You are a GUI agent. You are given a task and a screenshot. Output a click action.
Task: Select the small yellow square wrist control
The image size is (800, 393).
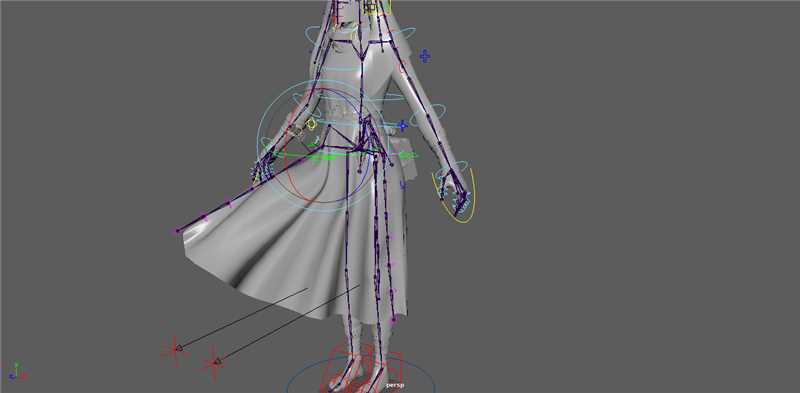(x=311, y=124)
